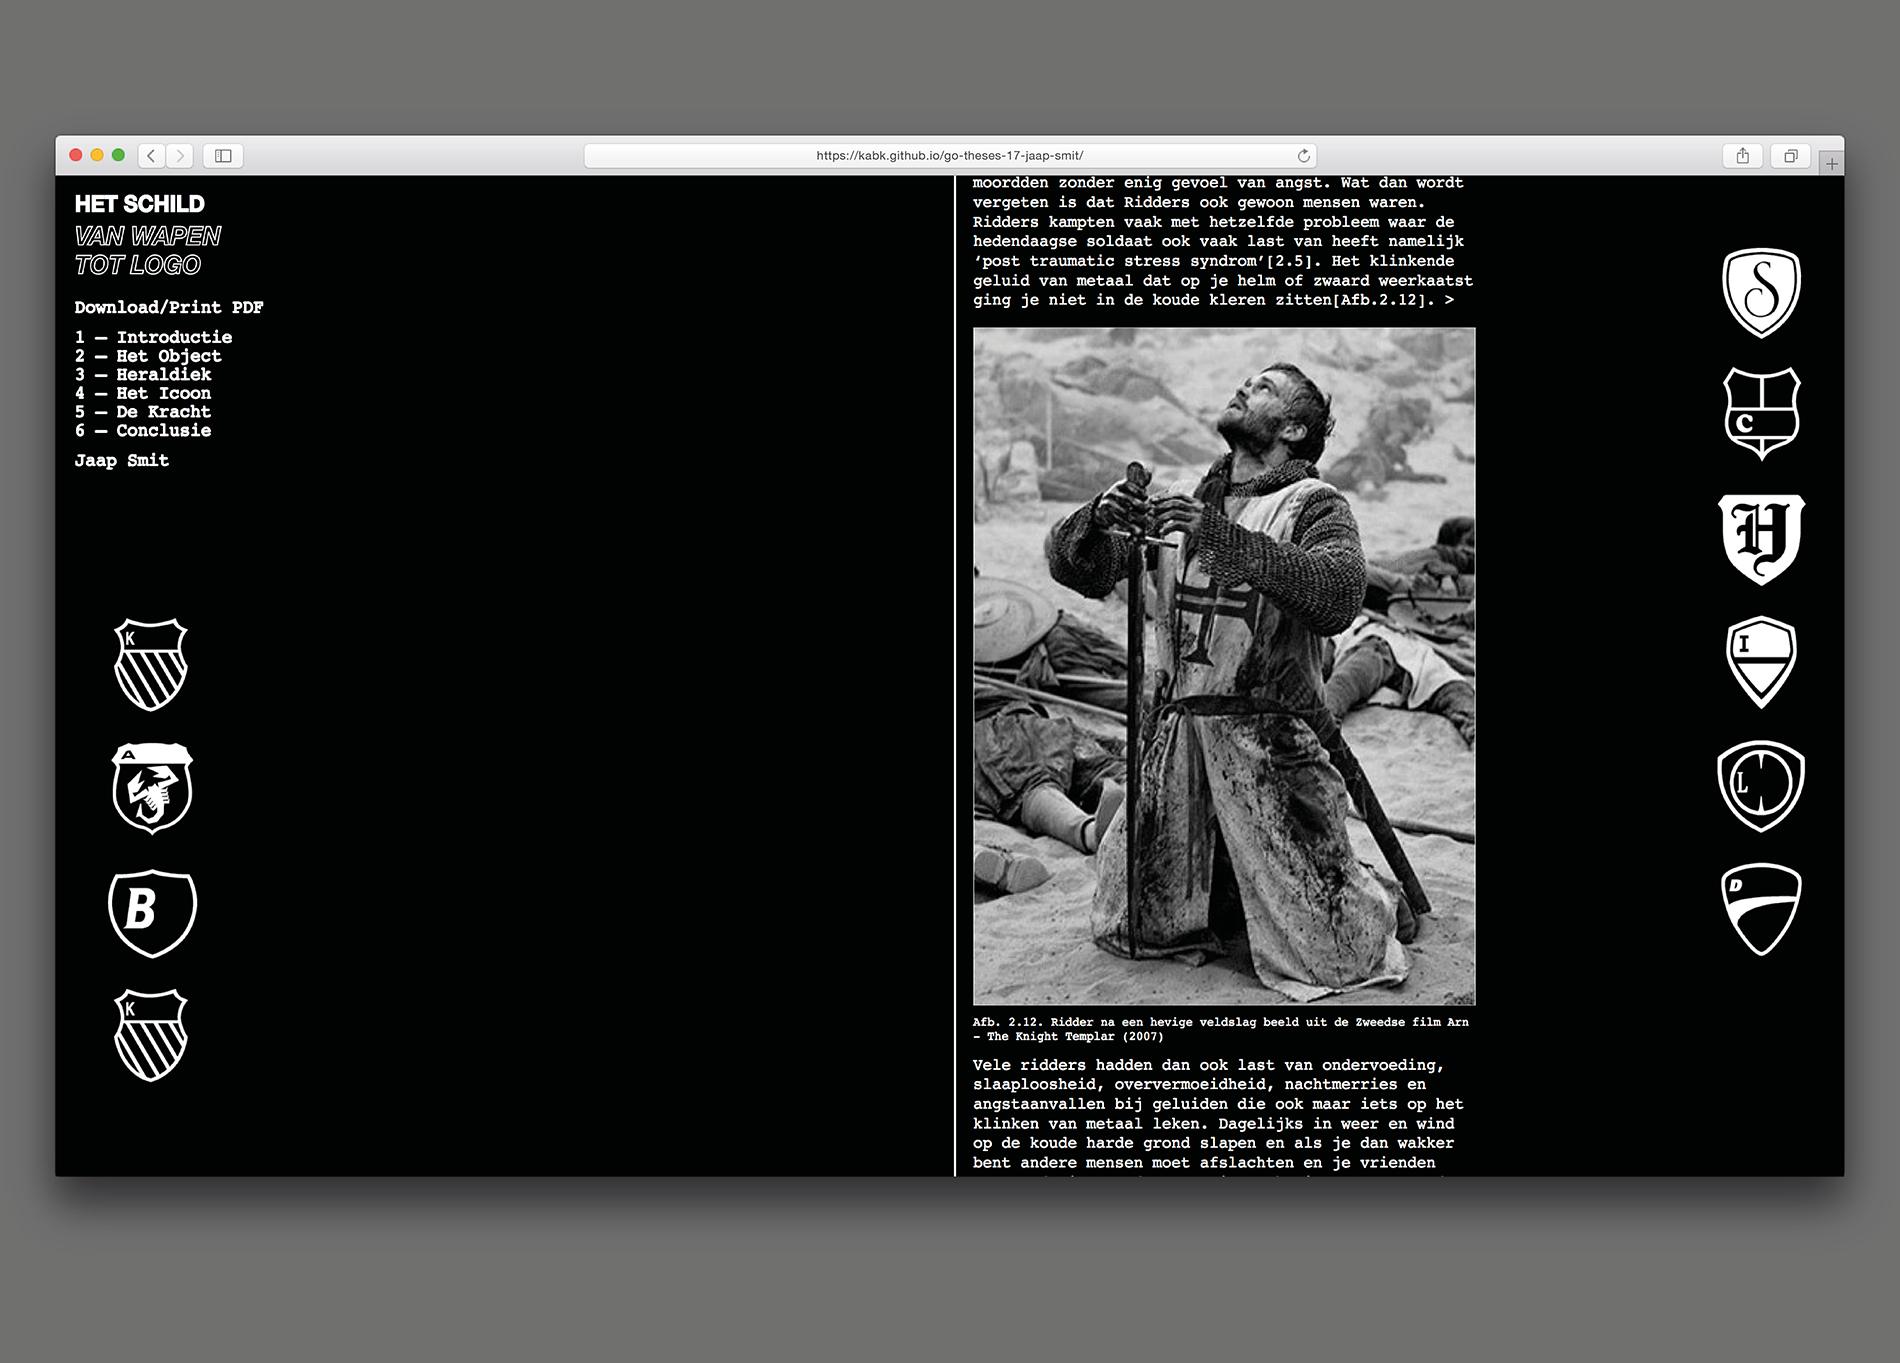This screenshot has width=1900, height=1363.
Task: Go to chapter 6 – Conclusie
Action: pyautogui.click(x=143, y=430)
